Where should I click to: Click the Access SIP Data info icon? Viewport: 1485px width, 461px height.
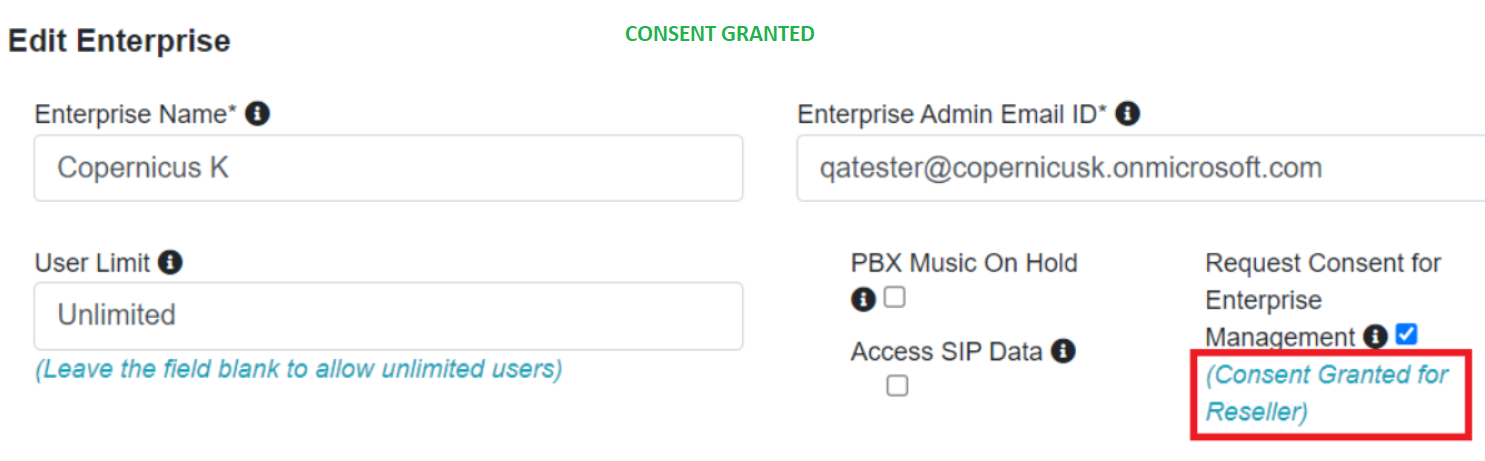[1063, 351]
